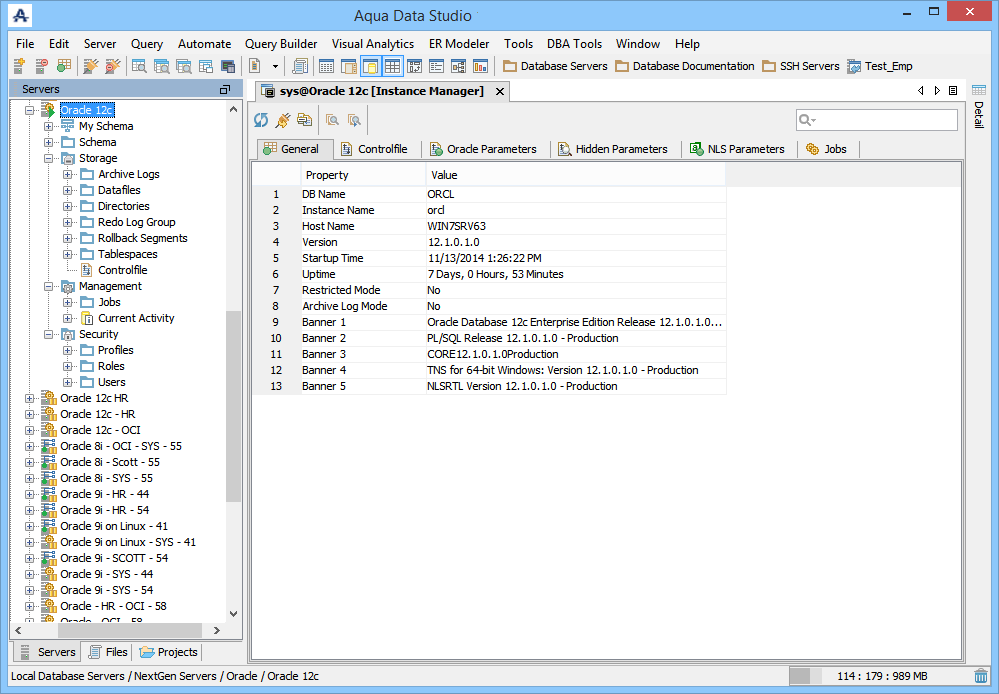Open the Database Servers shortcut folder
The width and height of the screenshot is (999, 694).
[555, 66]
